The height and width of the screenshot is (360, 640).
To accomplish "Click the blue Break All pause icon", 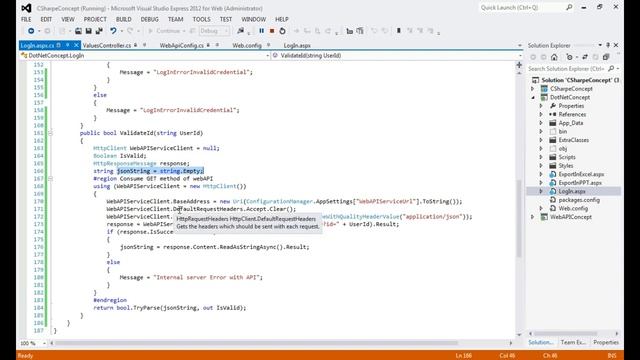I will pos(262,31).
